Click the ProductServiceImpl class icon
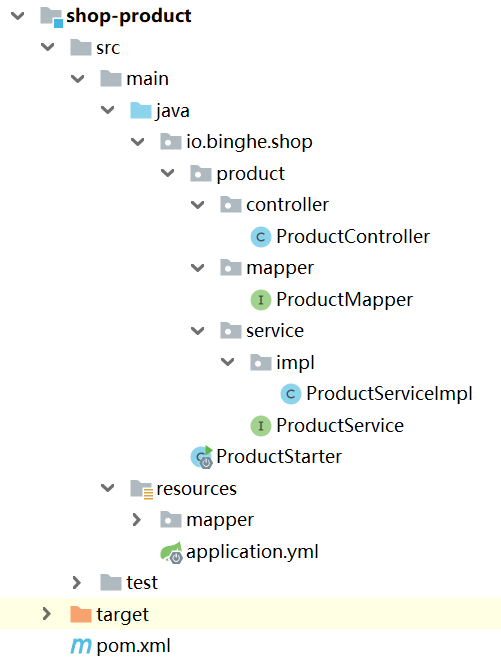501x664 pixels. pyautogui.click(x=291, y=394)
